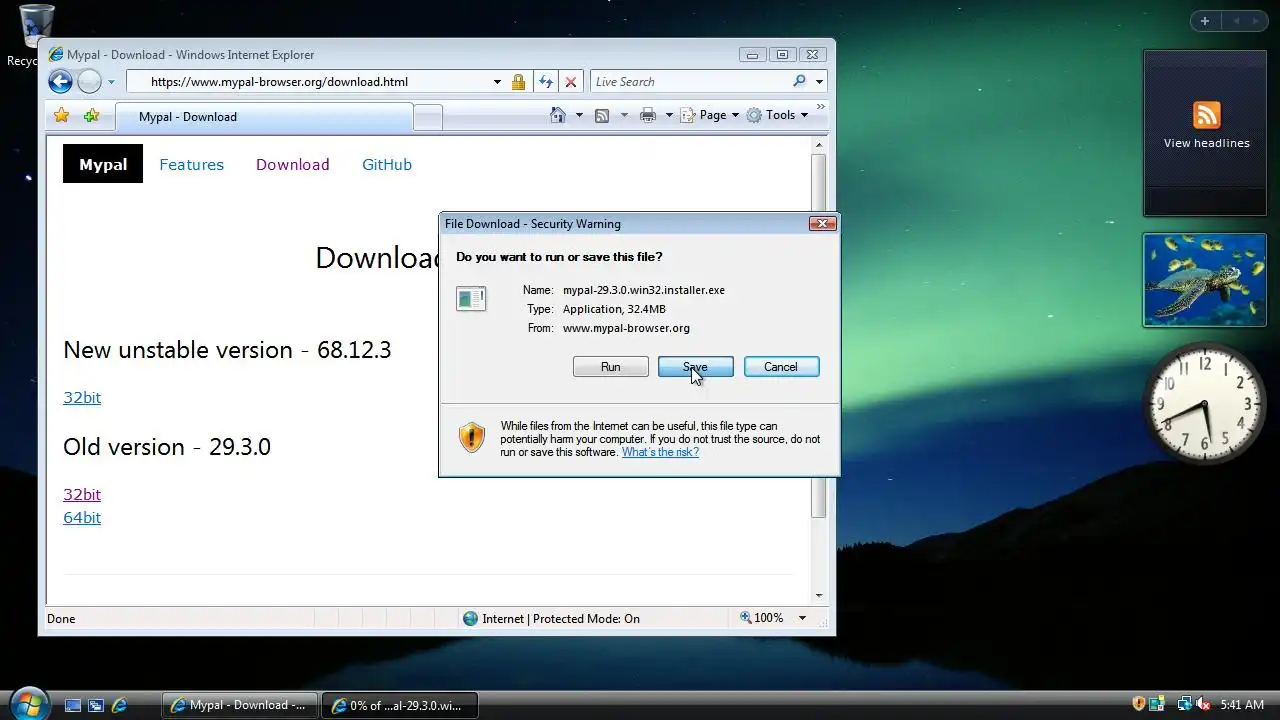
Task: Click the 5:41 AM taskbar clock
Action: pos(1242,705)
